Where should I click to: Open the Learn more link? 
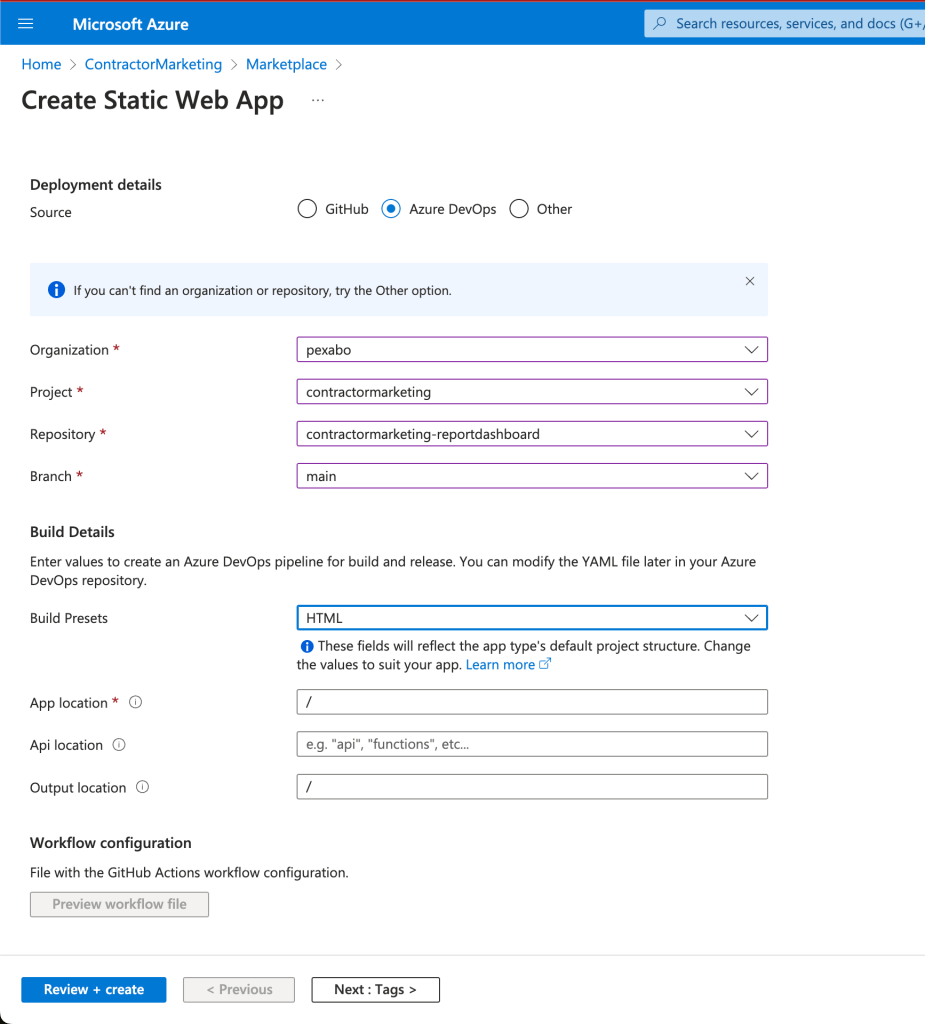tap(500, 665)
